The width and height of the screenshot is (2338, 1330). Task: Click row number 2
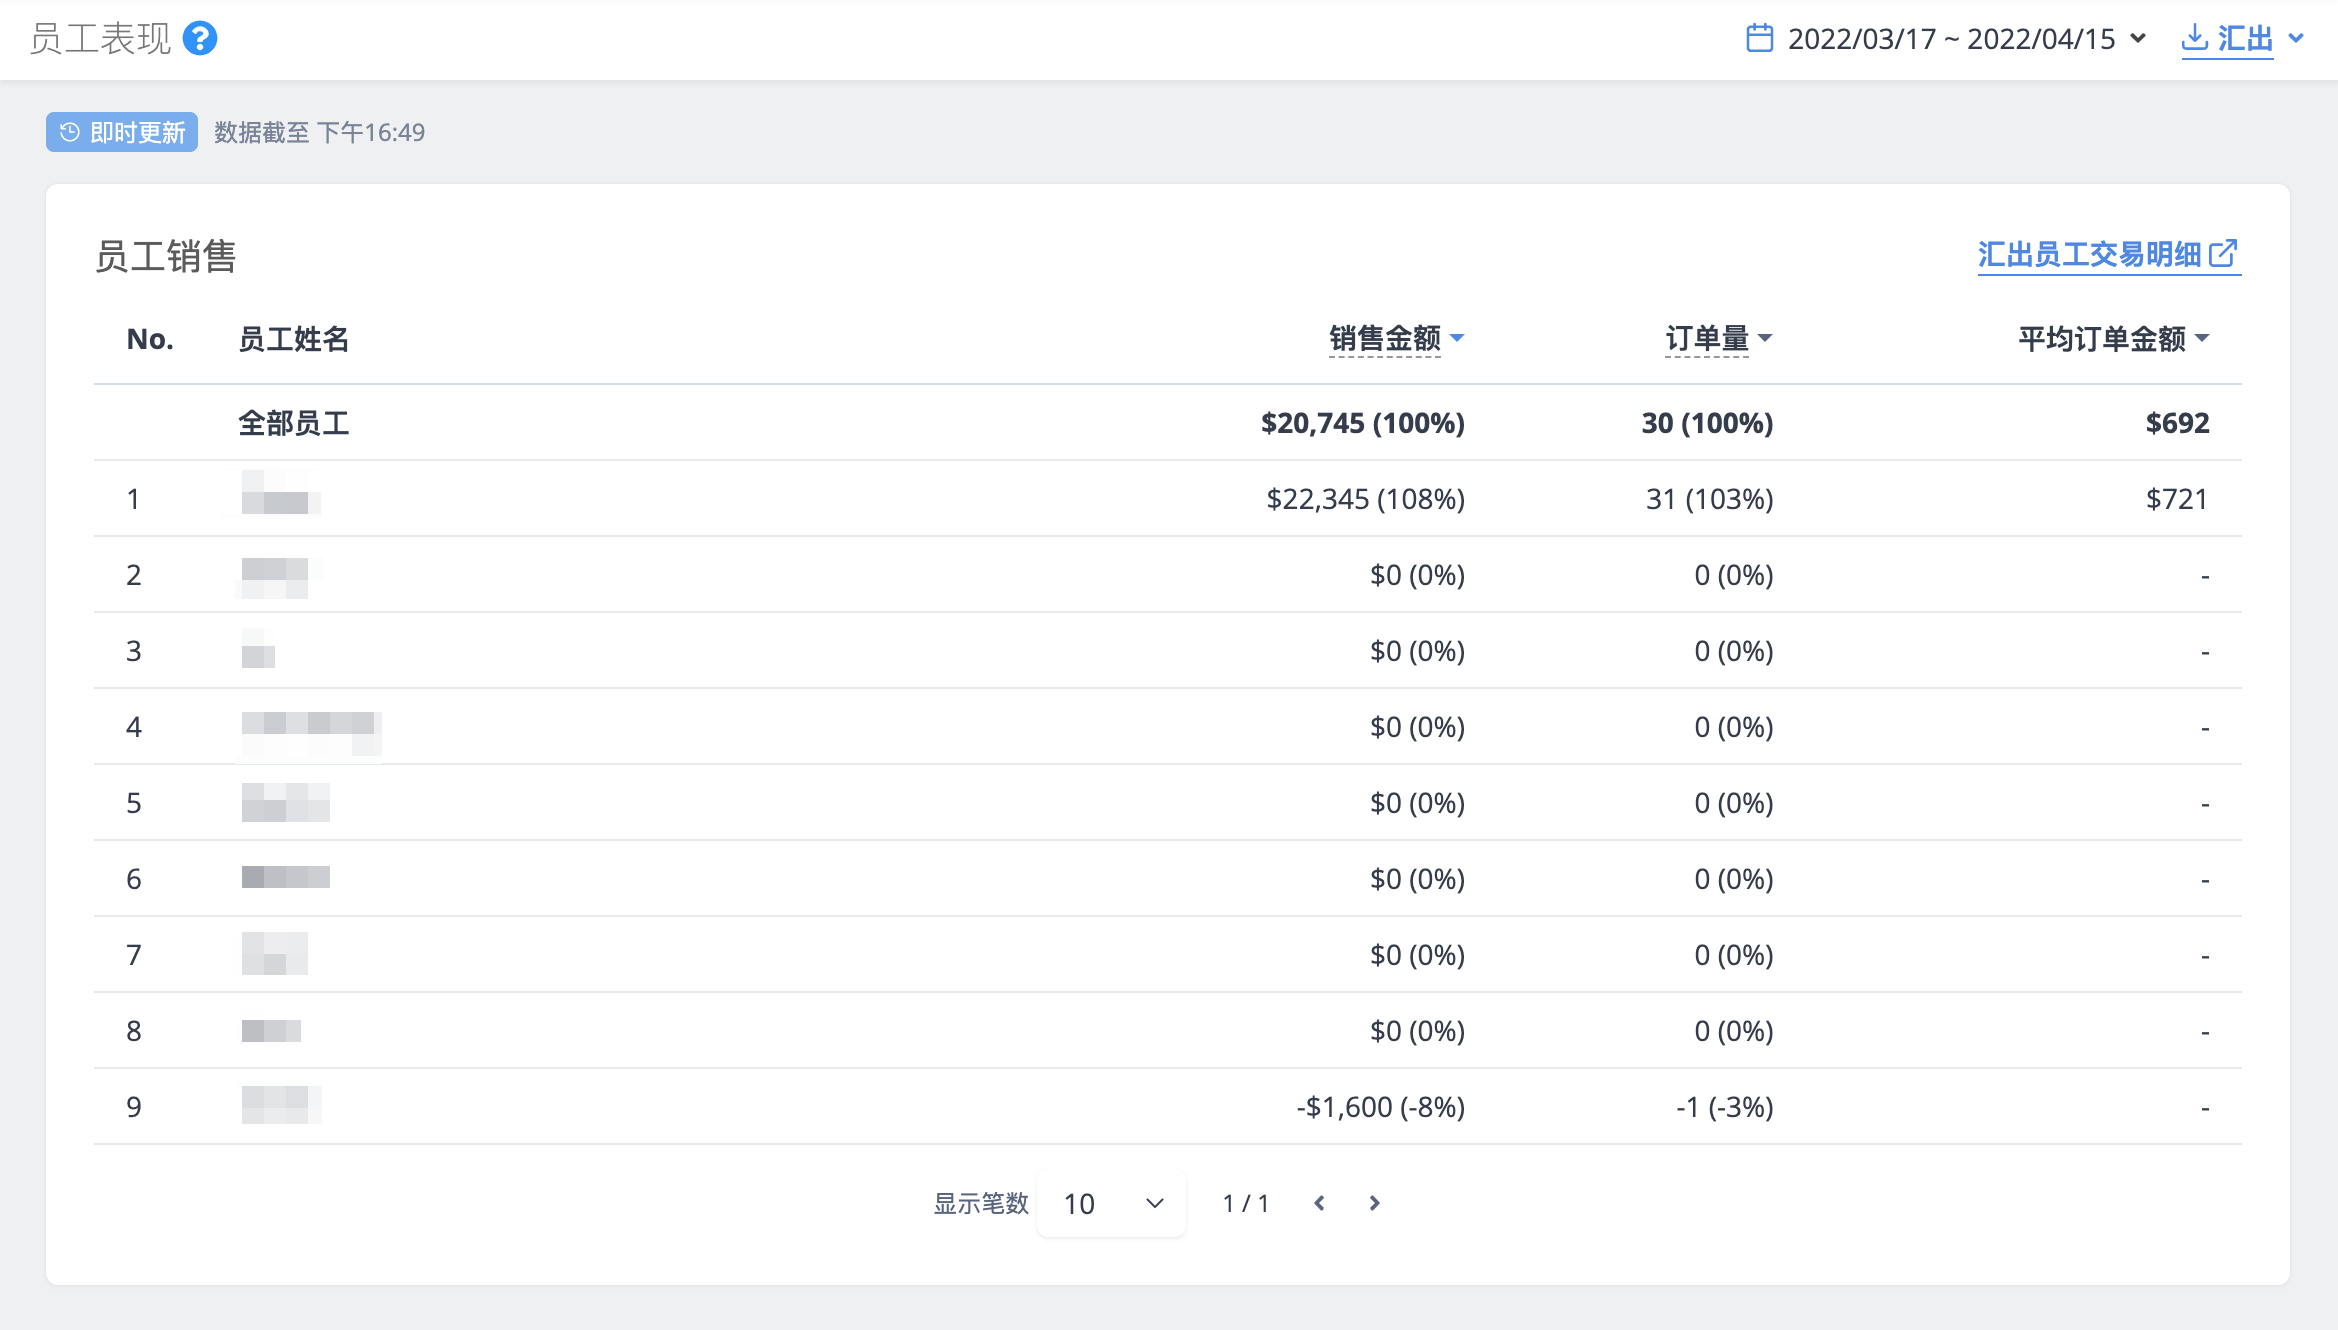pos(134,575)
